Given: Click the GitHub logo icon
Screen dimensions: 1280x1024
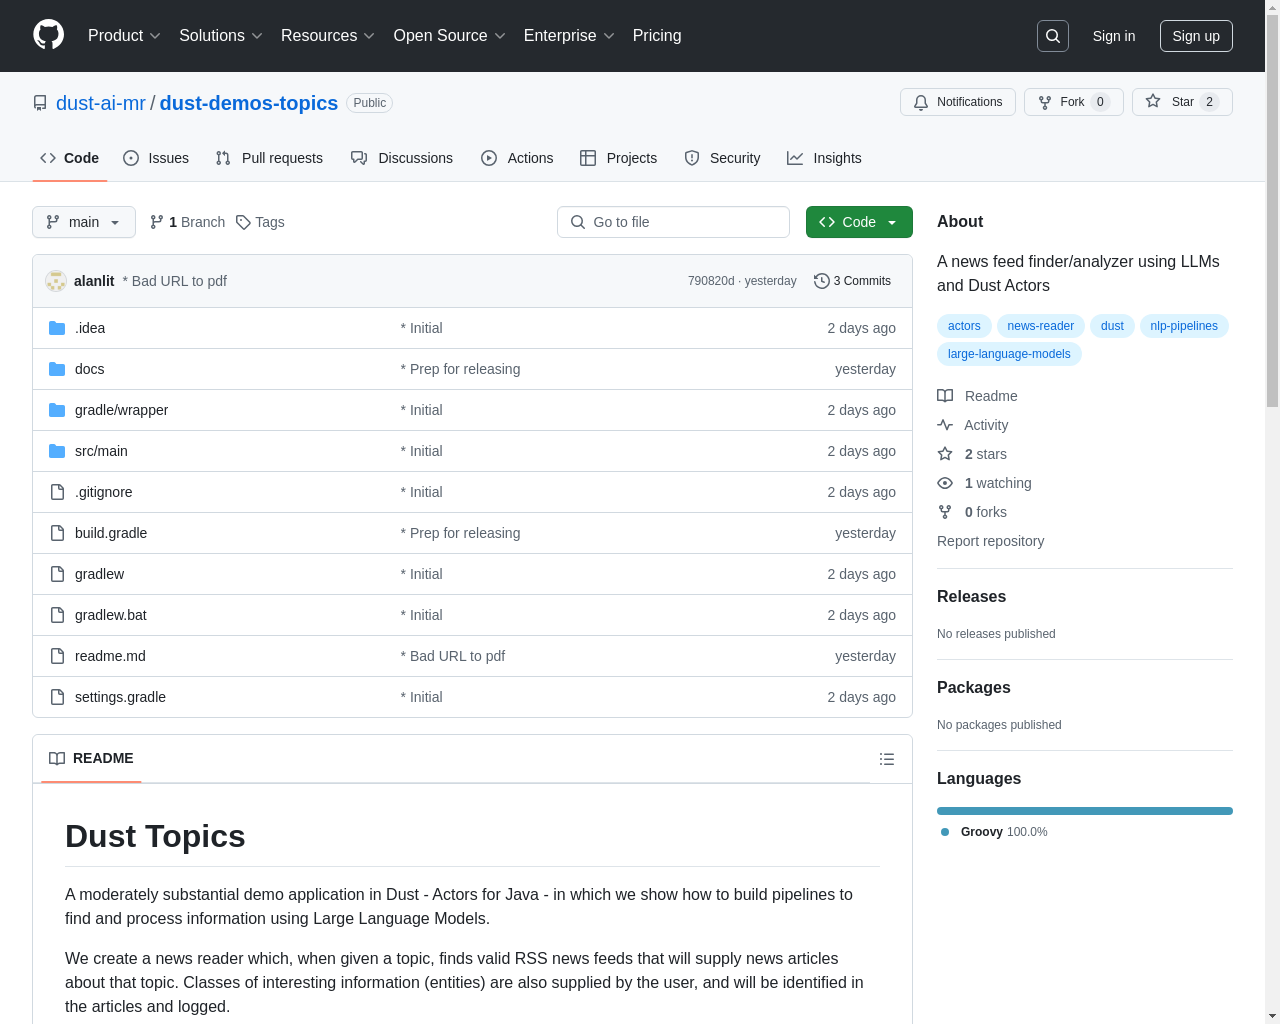Looking at the screenshot, I should click(49, 35).
